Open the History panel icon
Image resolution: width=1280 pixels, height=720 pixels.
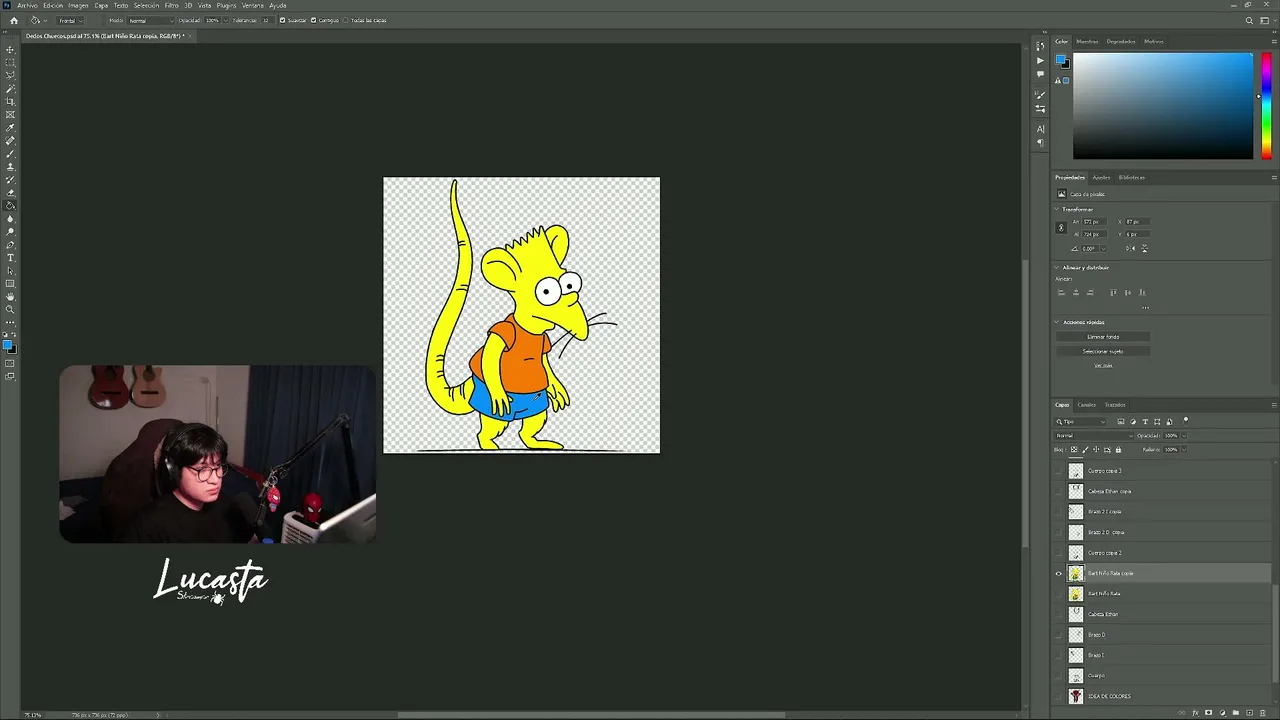(1040, 46)
